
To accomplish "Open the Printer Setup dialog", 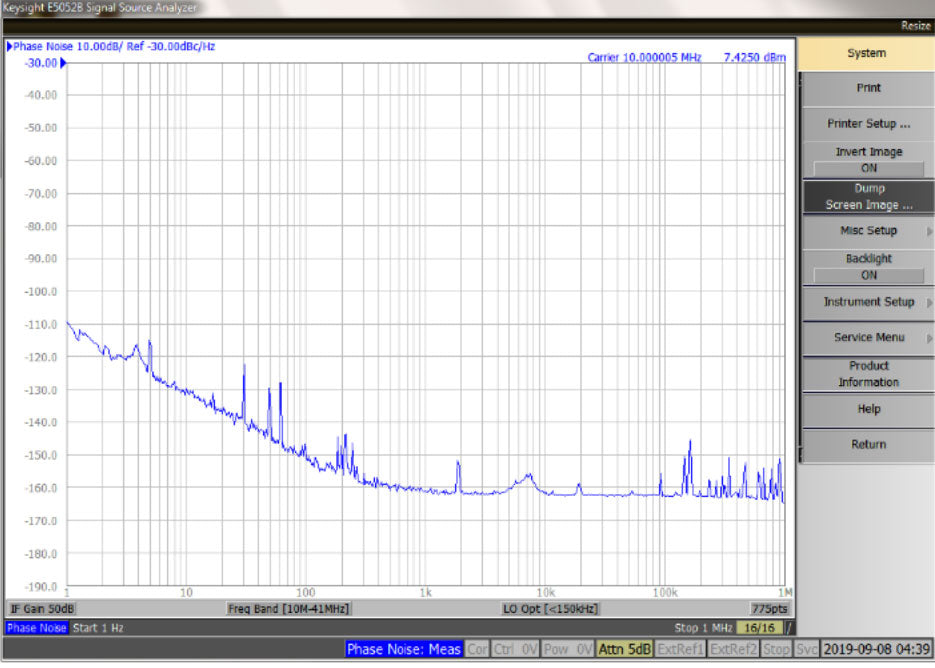I will click(868, 124).
